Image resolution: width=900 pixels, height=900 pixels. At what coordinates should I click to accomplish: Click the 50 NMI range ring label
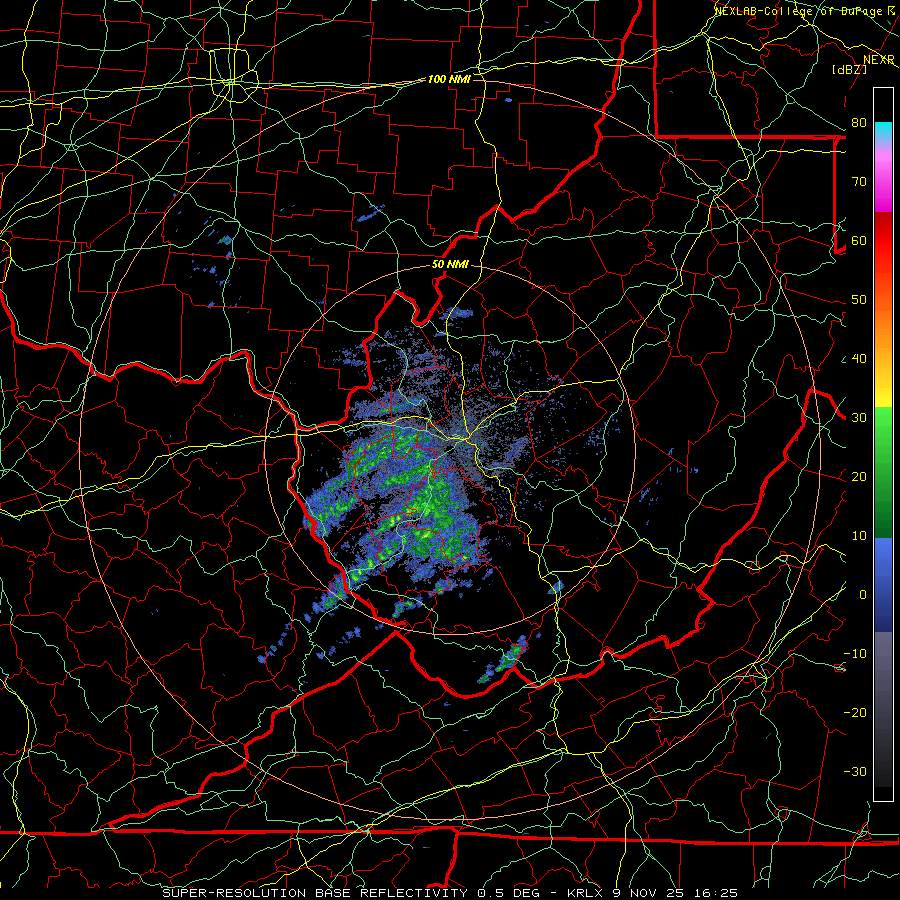pyautogui.click(x=450, y=265)
